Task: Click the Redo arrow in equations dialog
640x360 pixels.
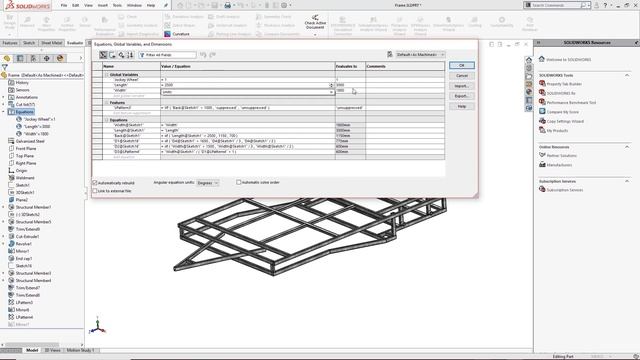Action: 212,55
